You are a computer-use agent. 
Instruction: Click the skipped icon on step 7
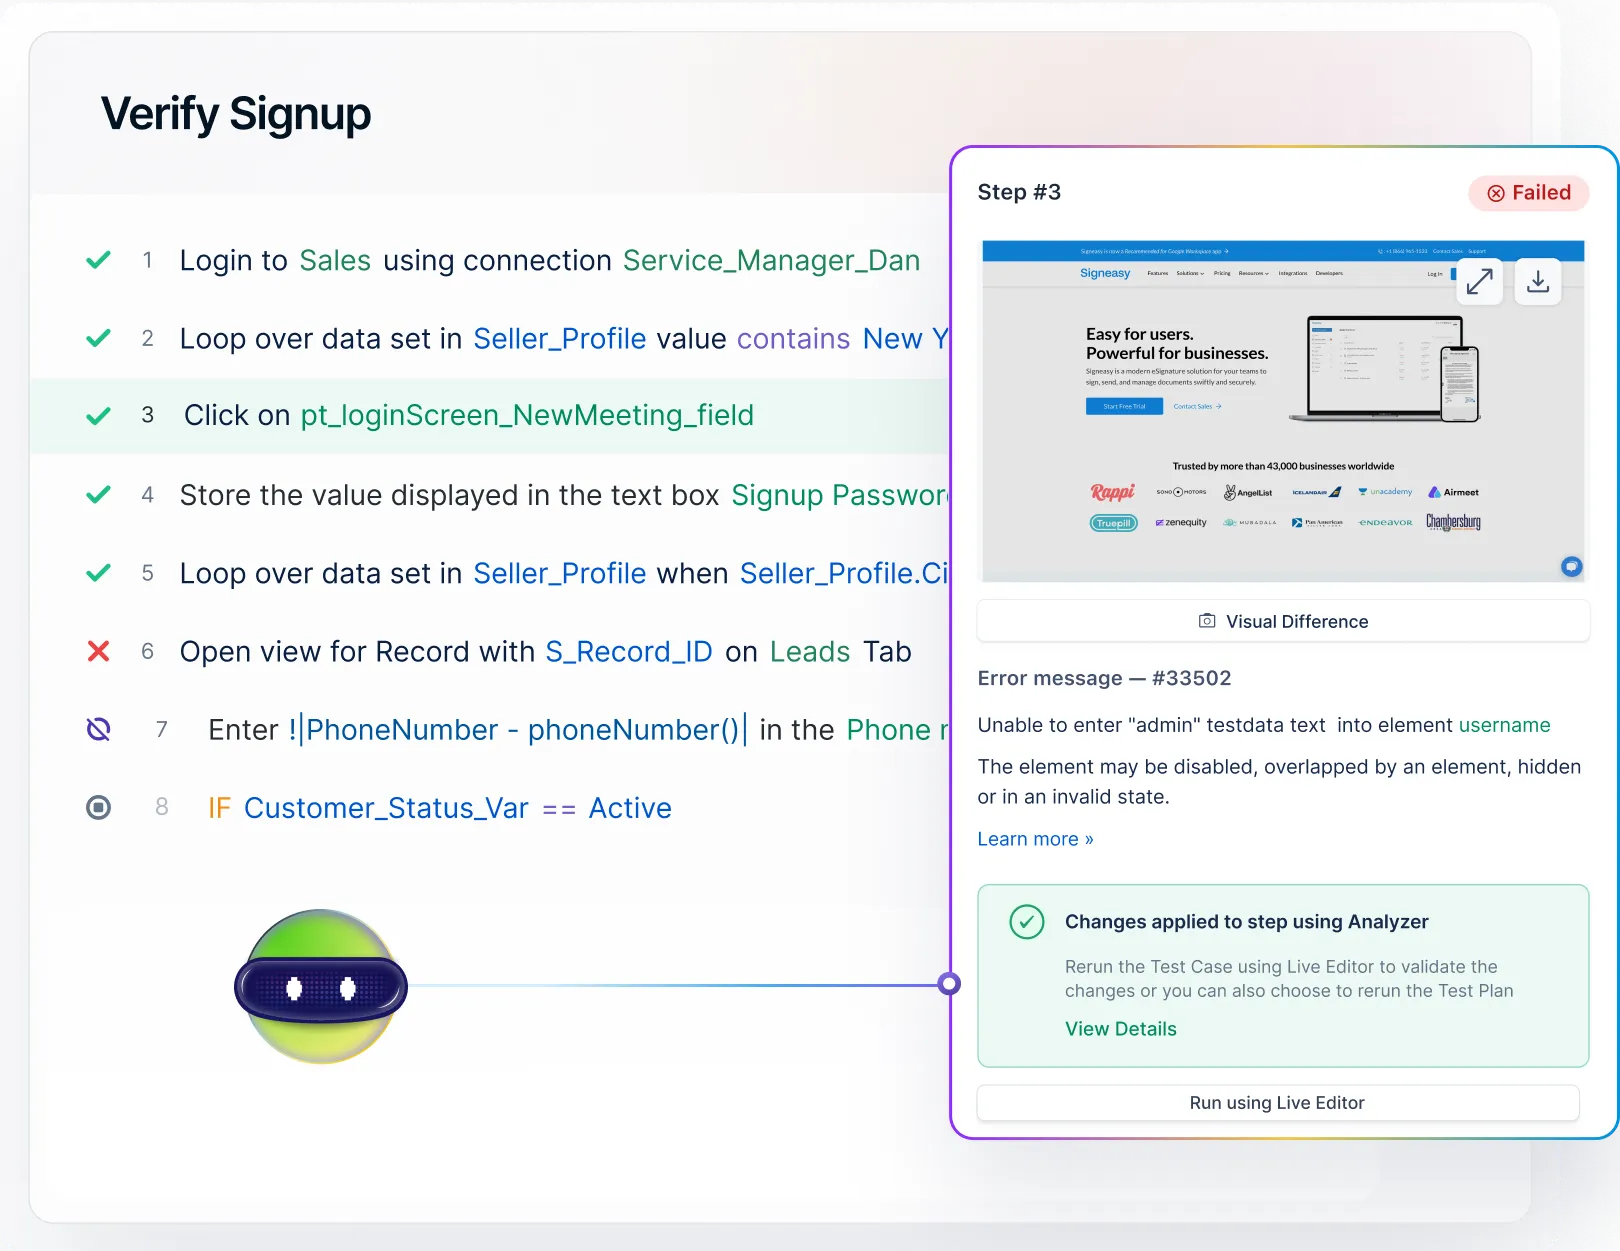[x=98, y=730]
